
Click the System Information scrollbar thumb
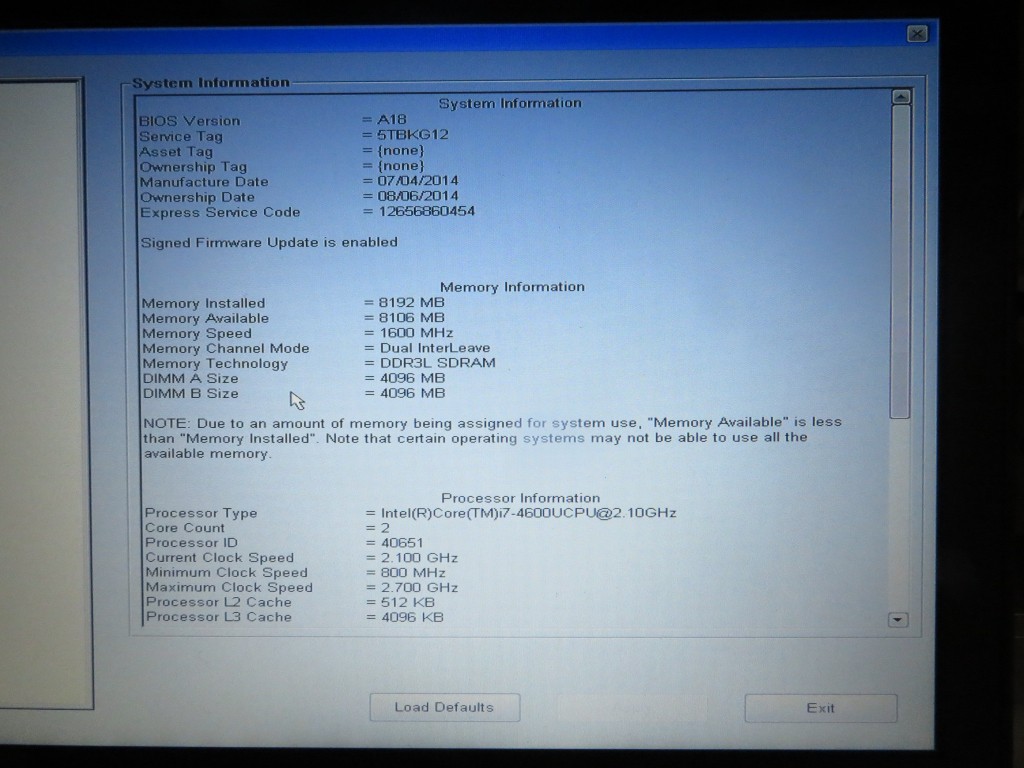coord(901,261)
